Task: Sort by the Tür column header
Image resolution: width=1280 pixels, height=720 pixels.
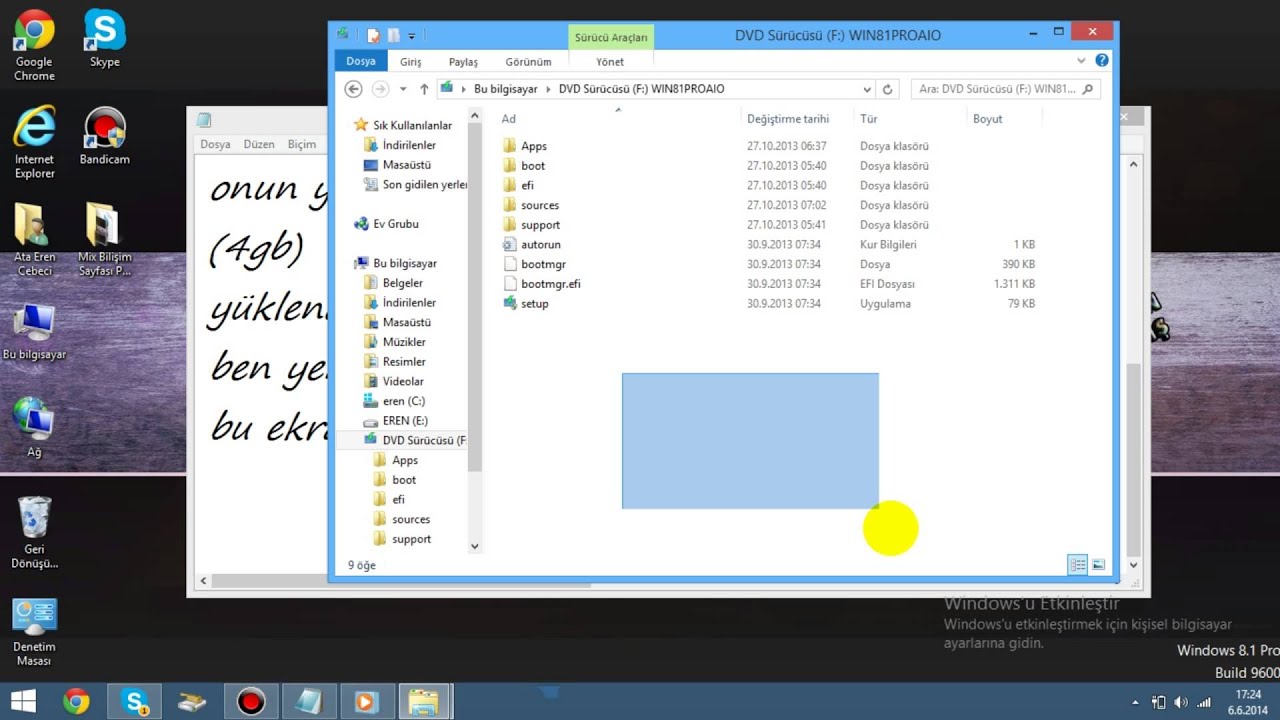Action: (x=869, y=119)
